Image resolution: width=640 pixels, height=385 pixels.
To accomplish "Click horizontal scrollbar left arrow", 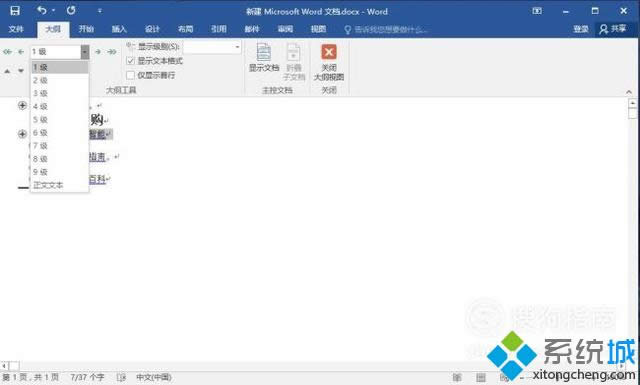I will point(4,365).
